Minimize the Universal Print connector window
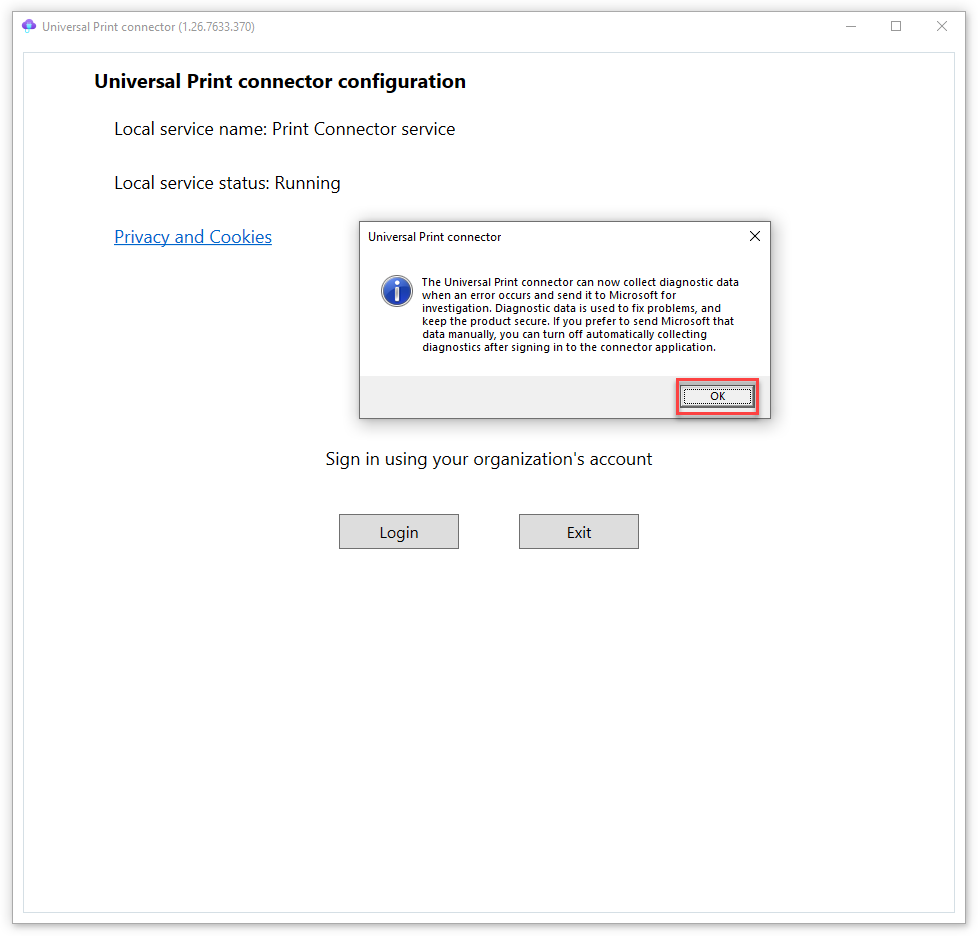 tap(851, 26)
